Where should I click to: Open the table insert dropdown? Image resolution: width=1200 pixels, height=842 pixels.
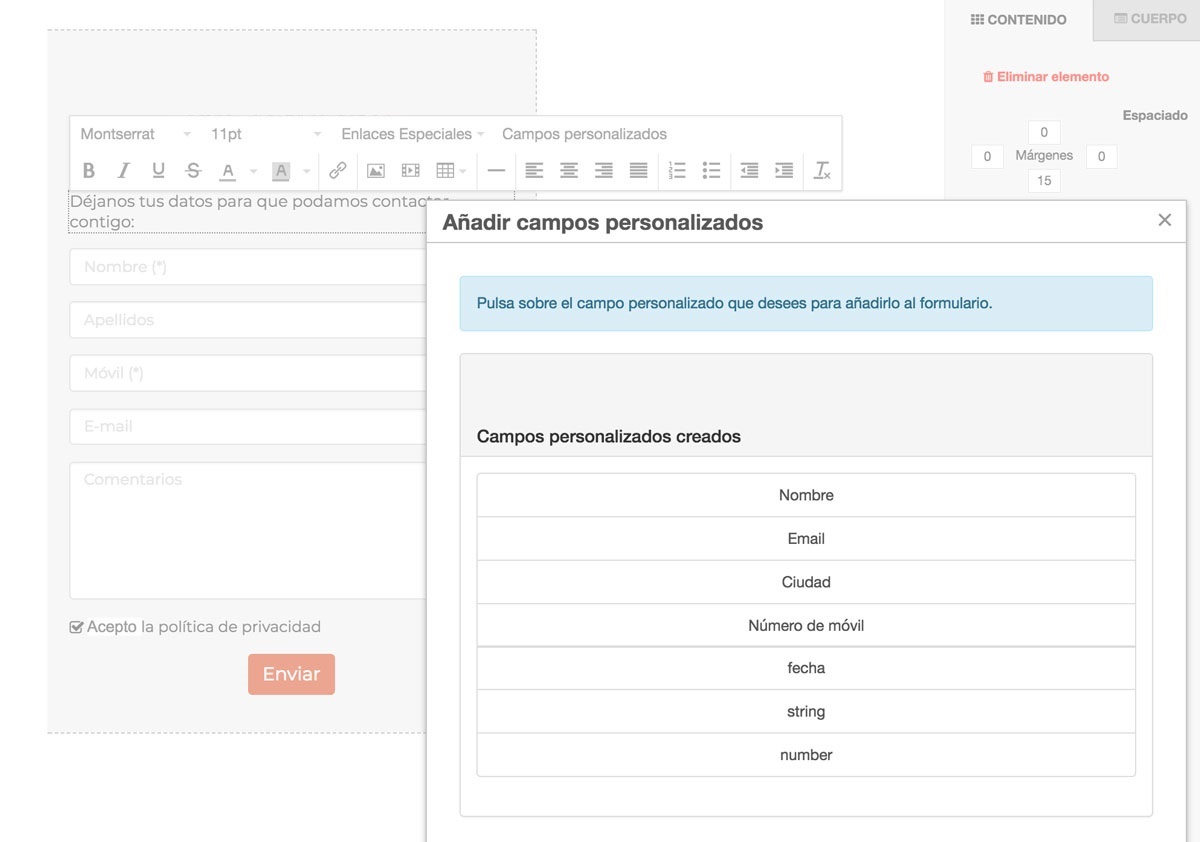(x=451, y=171)
